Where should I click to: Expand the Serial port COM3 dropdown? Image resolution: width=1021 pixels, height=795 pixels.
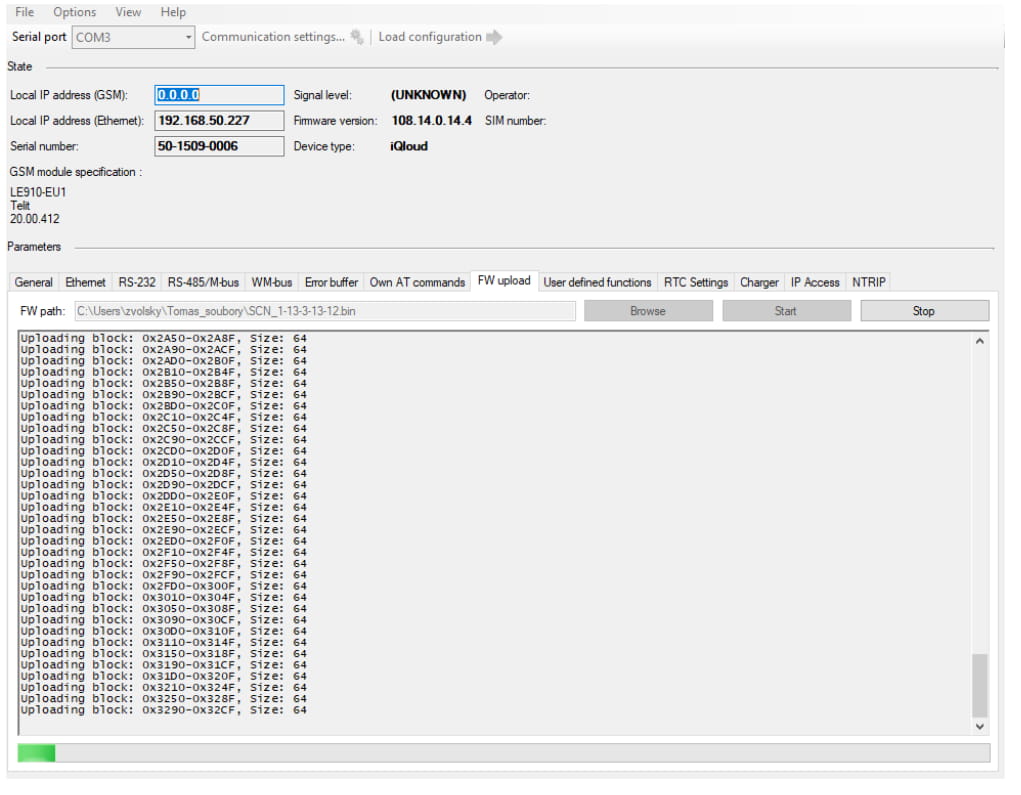(188, 37)
